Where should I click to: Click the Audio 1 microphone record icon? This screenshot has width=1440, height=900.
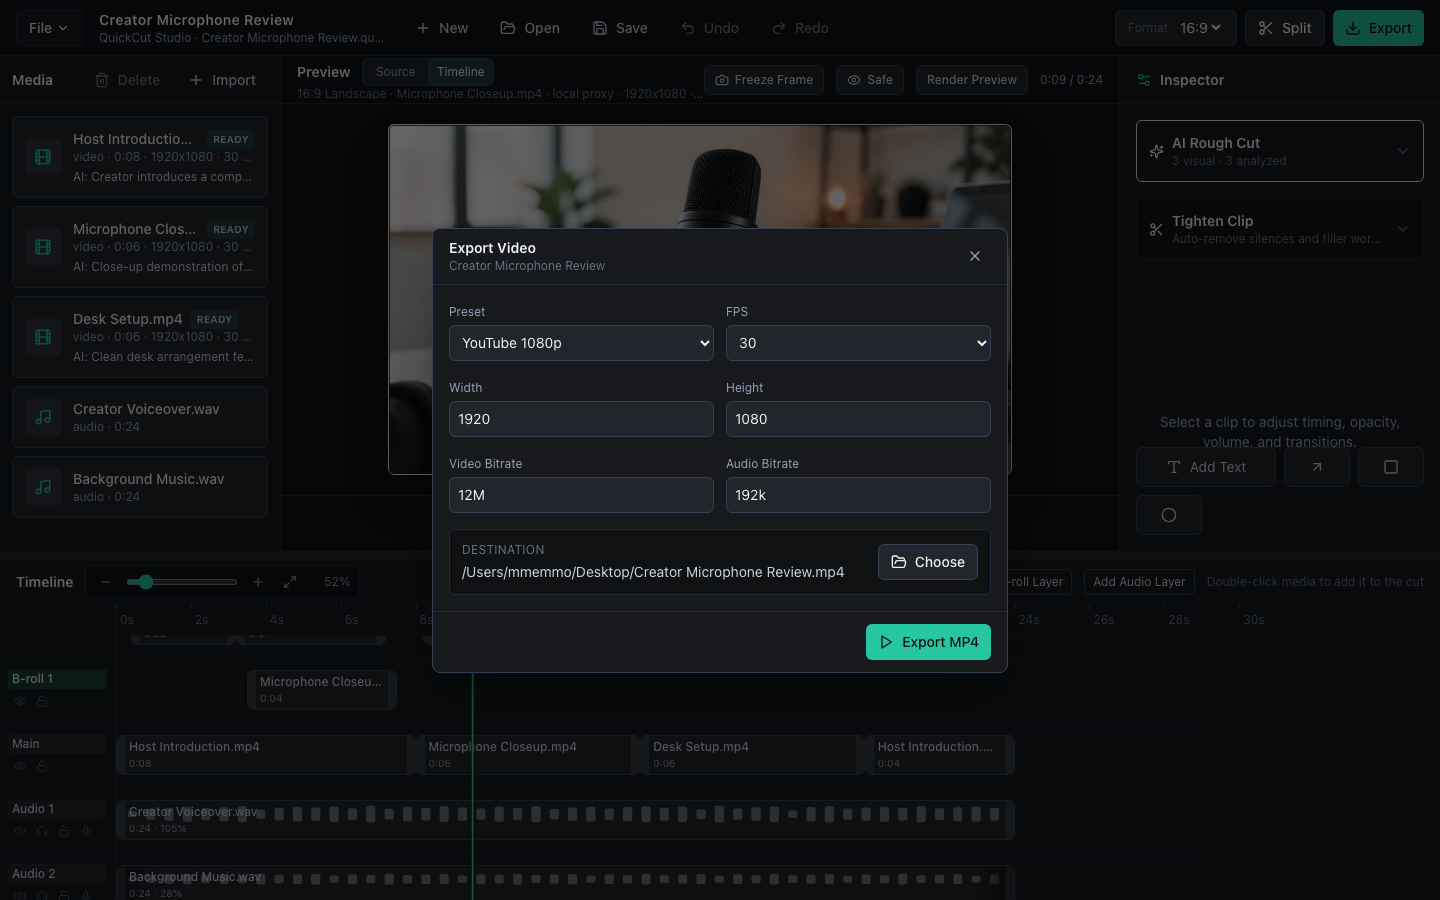[x=86, y=831]
